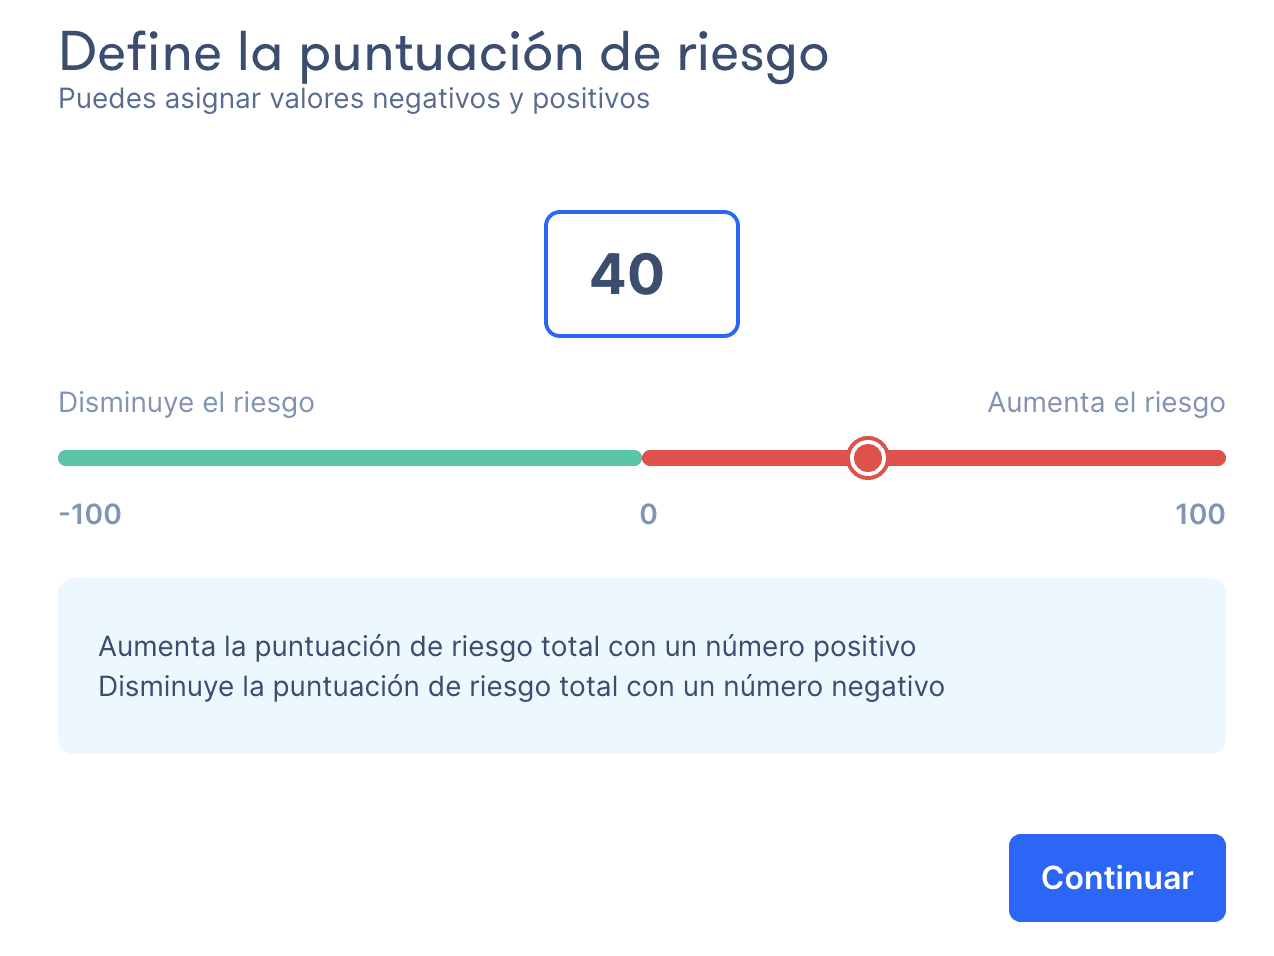Click the slider's green-red boundary at zero
The width and height of the screenshot is (1274, 956).
tap(643, 457)
